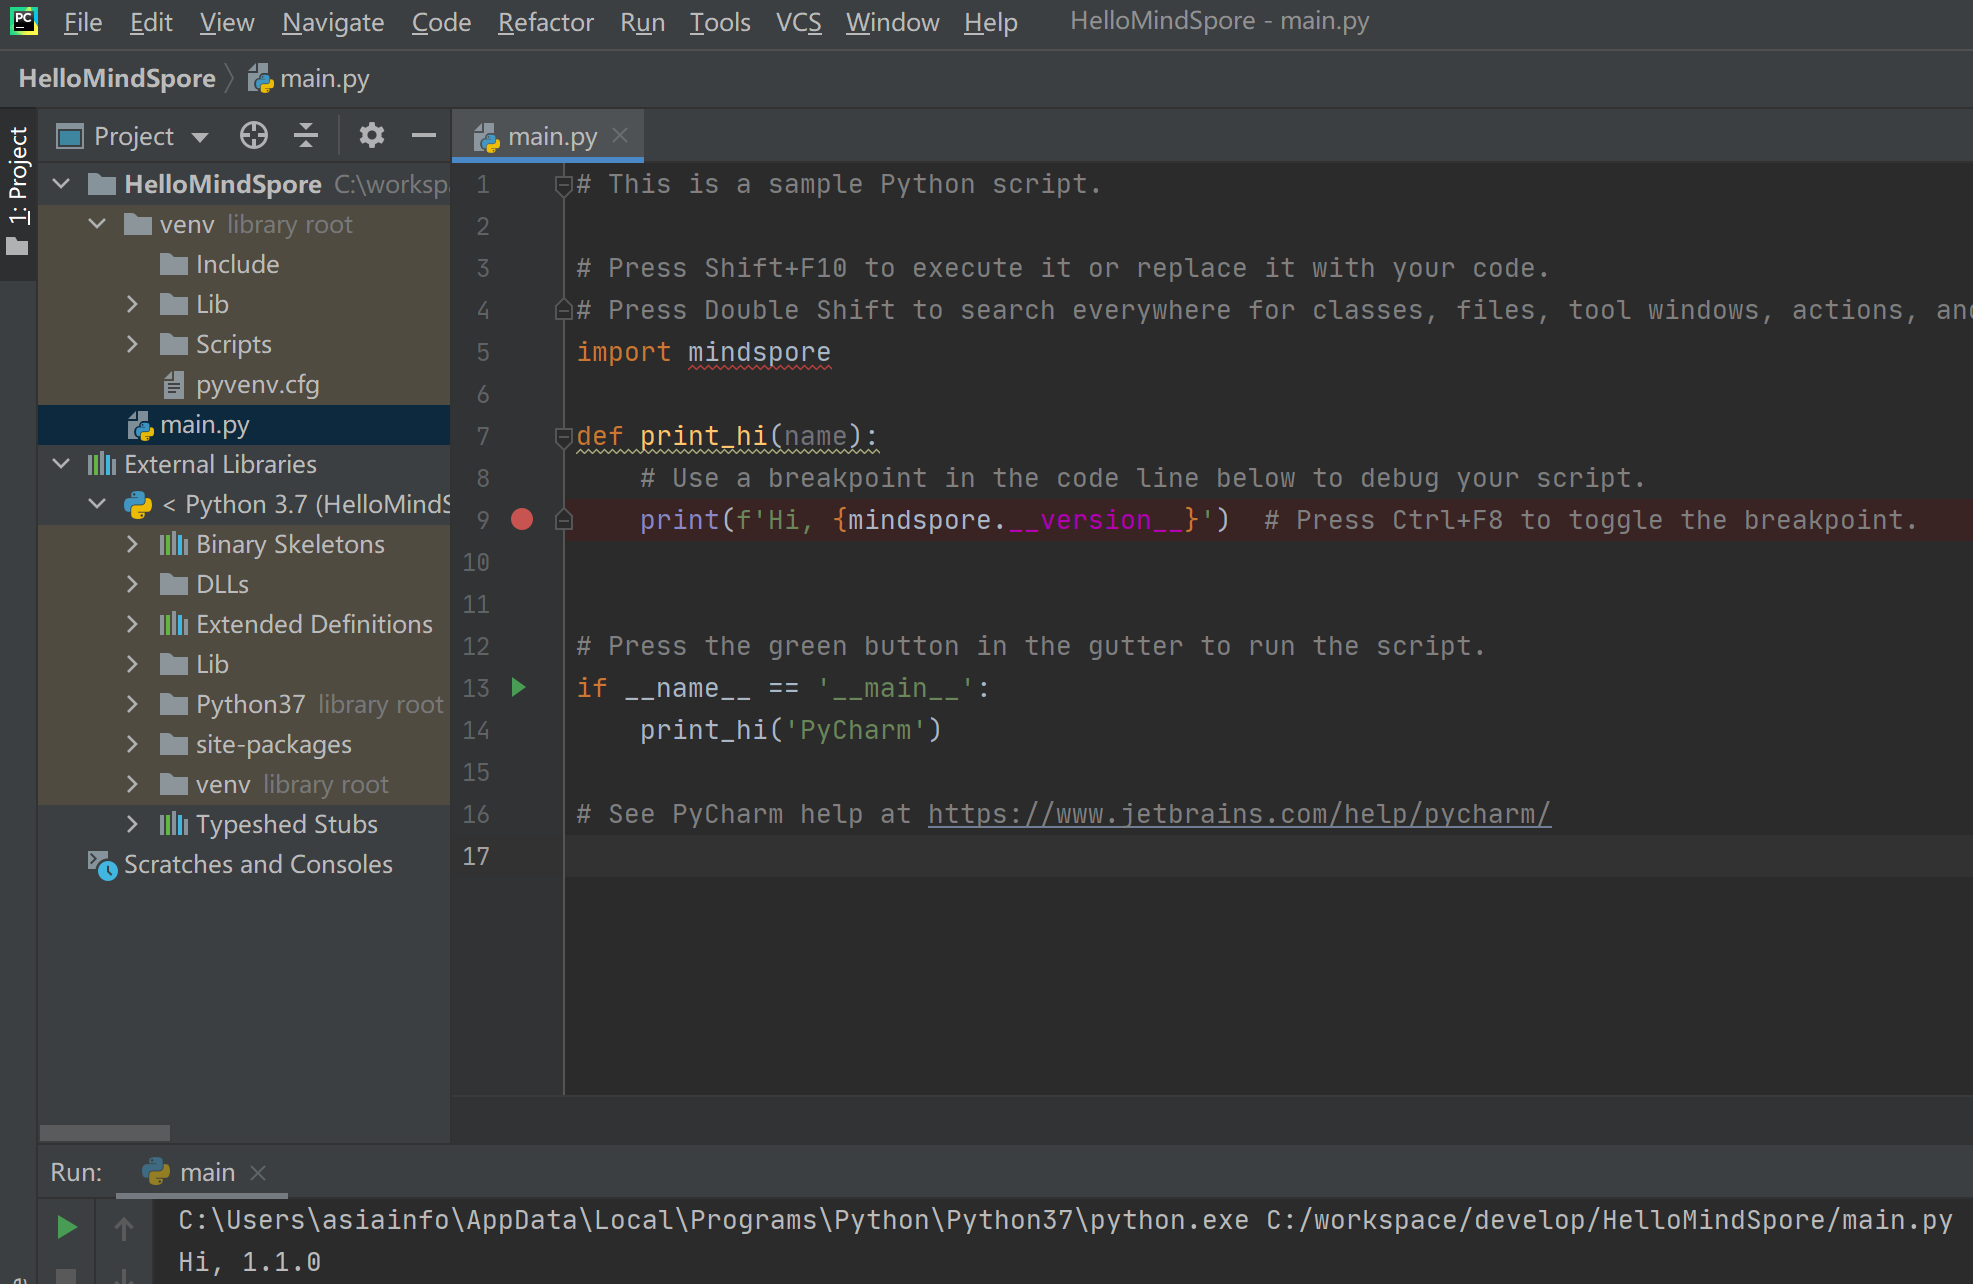Open the Navigate menu
1973x1284 pixels.
click(x=333, y=22)
